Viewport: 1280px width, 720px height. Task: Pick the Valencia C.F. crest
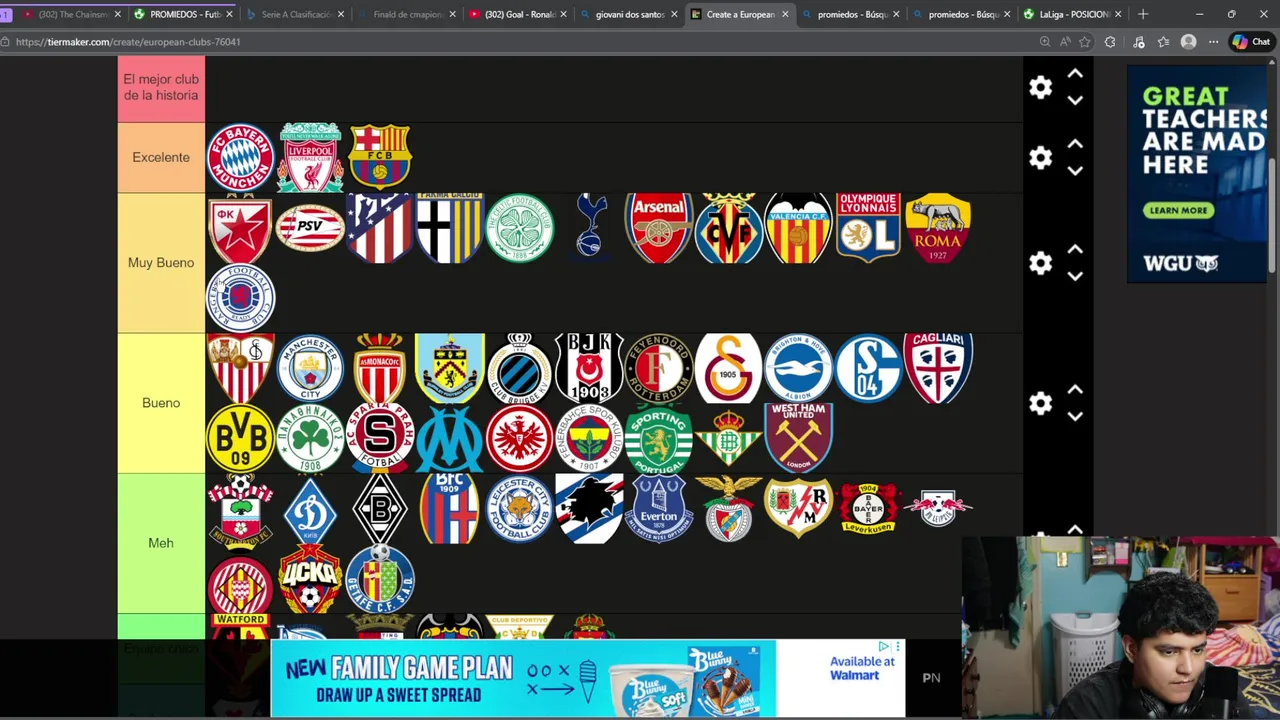tap(798, 228)
